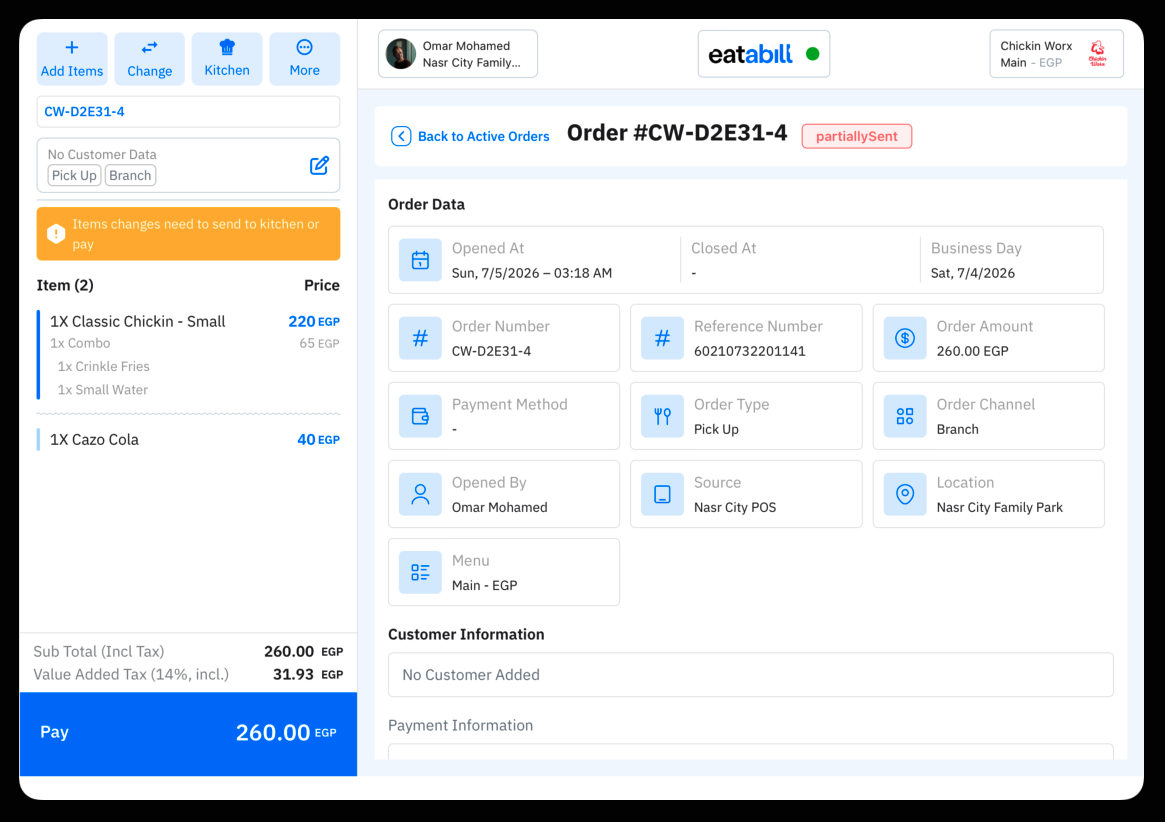The height and width of the screenshot is (822, 1165).
Task: Click the Opened By person icon
Action: coord(421,494)
